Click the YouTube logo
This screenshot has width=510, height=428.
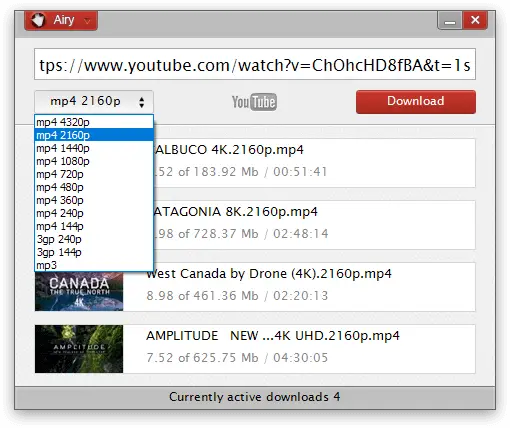(x=254, y=102)
